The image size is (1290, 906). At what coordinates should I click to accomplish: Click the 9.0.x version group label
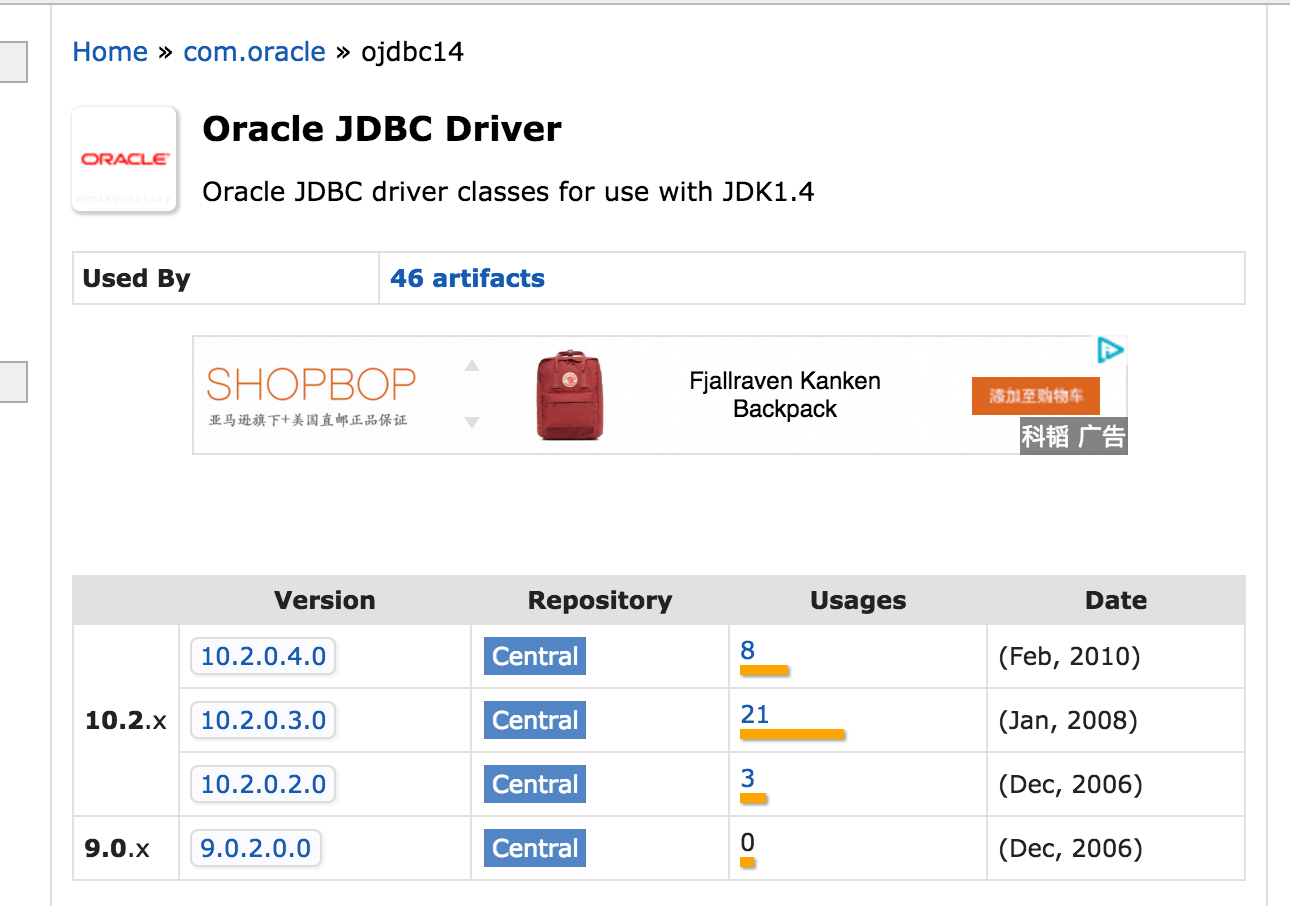pos(117,849)
